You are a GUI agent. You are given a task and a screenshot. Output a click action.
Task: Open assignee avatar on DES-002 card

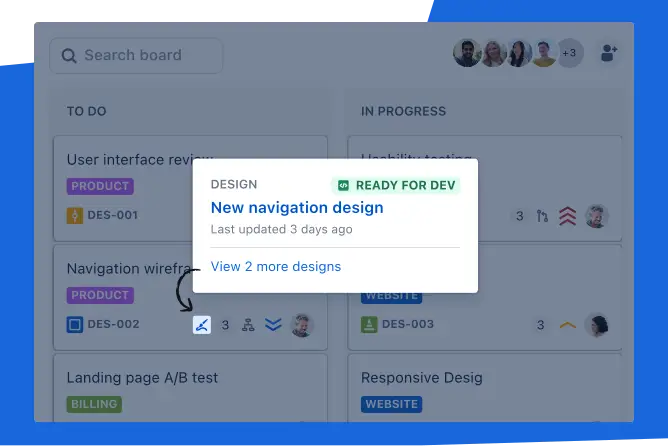(x=302, y=325)
